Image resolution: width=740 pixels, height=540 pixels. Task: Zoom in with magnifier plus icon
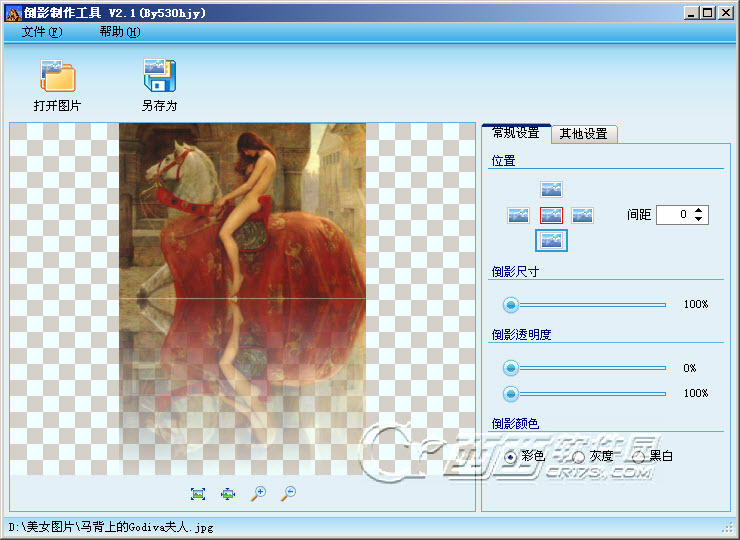coord(258,493)
